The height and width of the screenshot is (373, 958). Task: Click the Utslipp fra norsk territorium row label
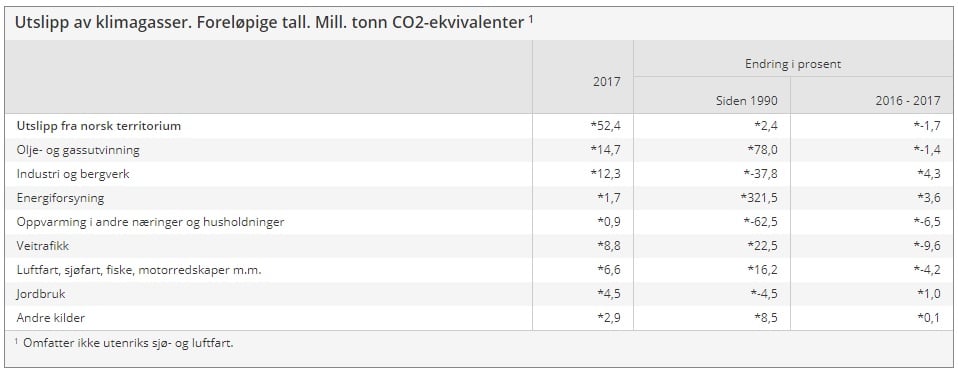click(x=98, y=126)
